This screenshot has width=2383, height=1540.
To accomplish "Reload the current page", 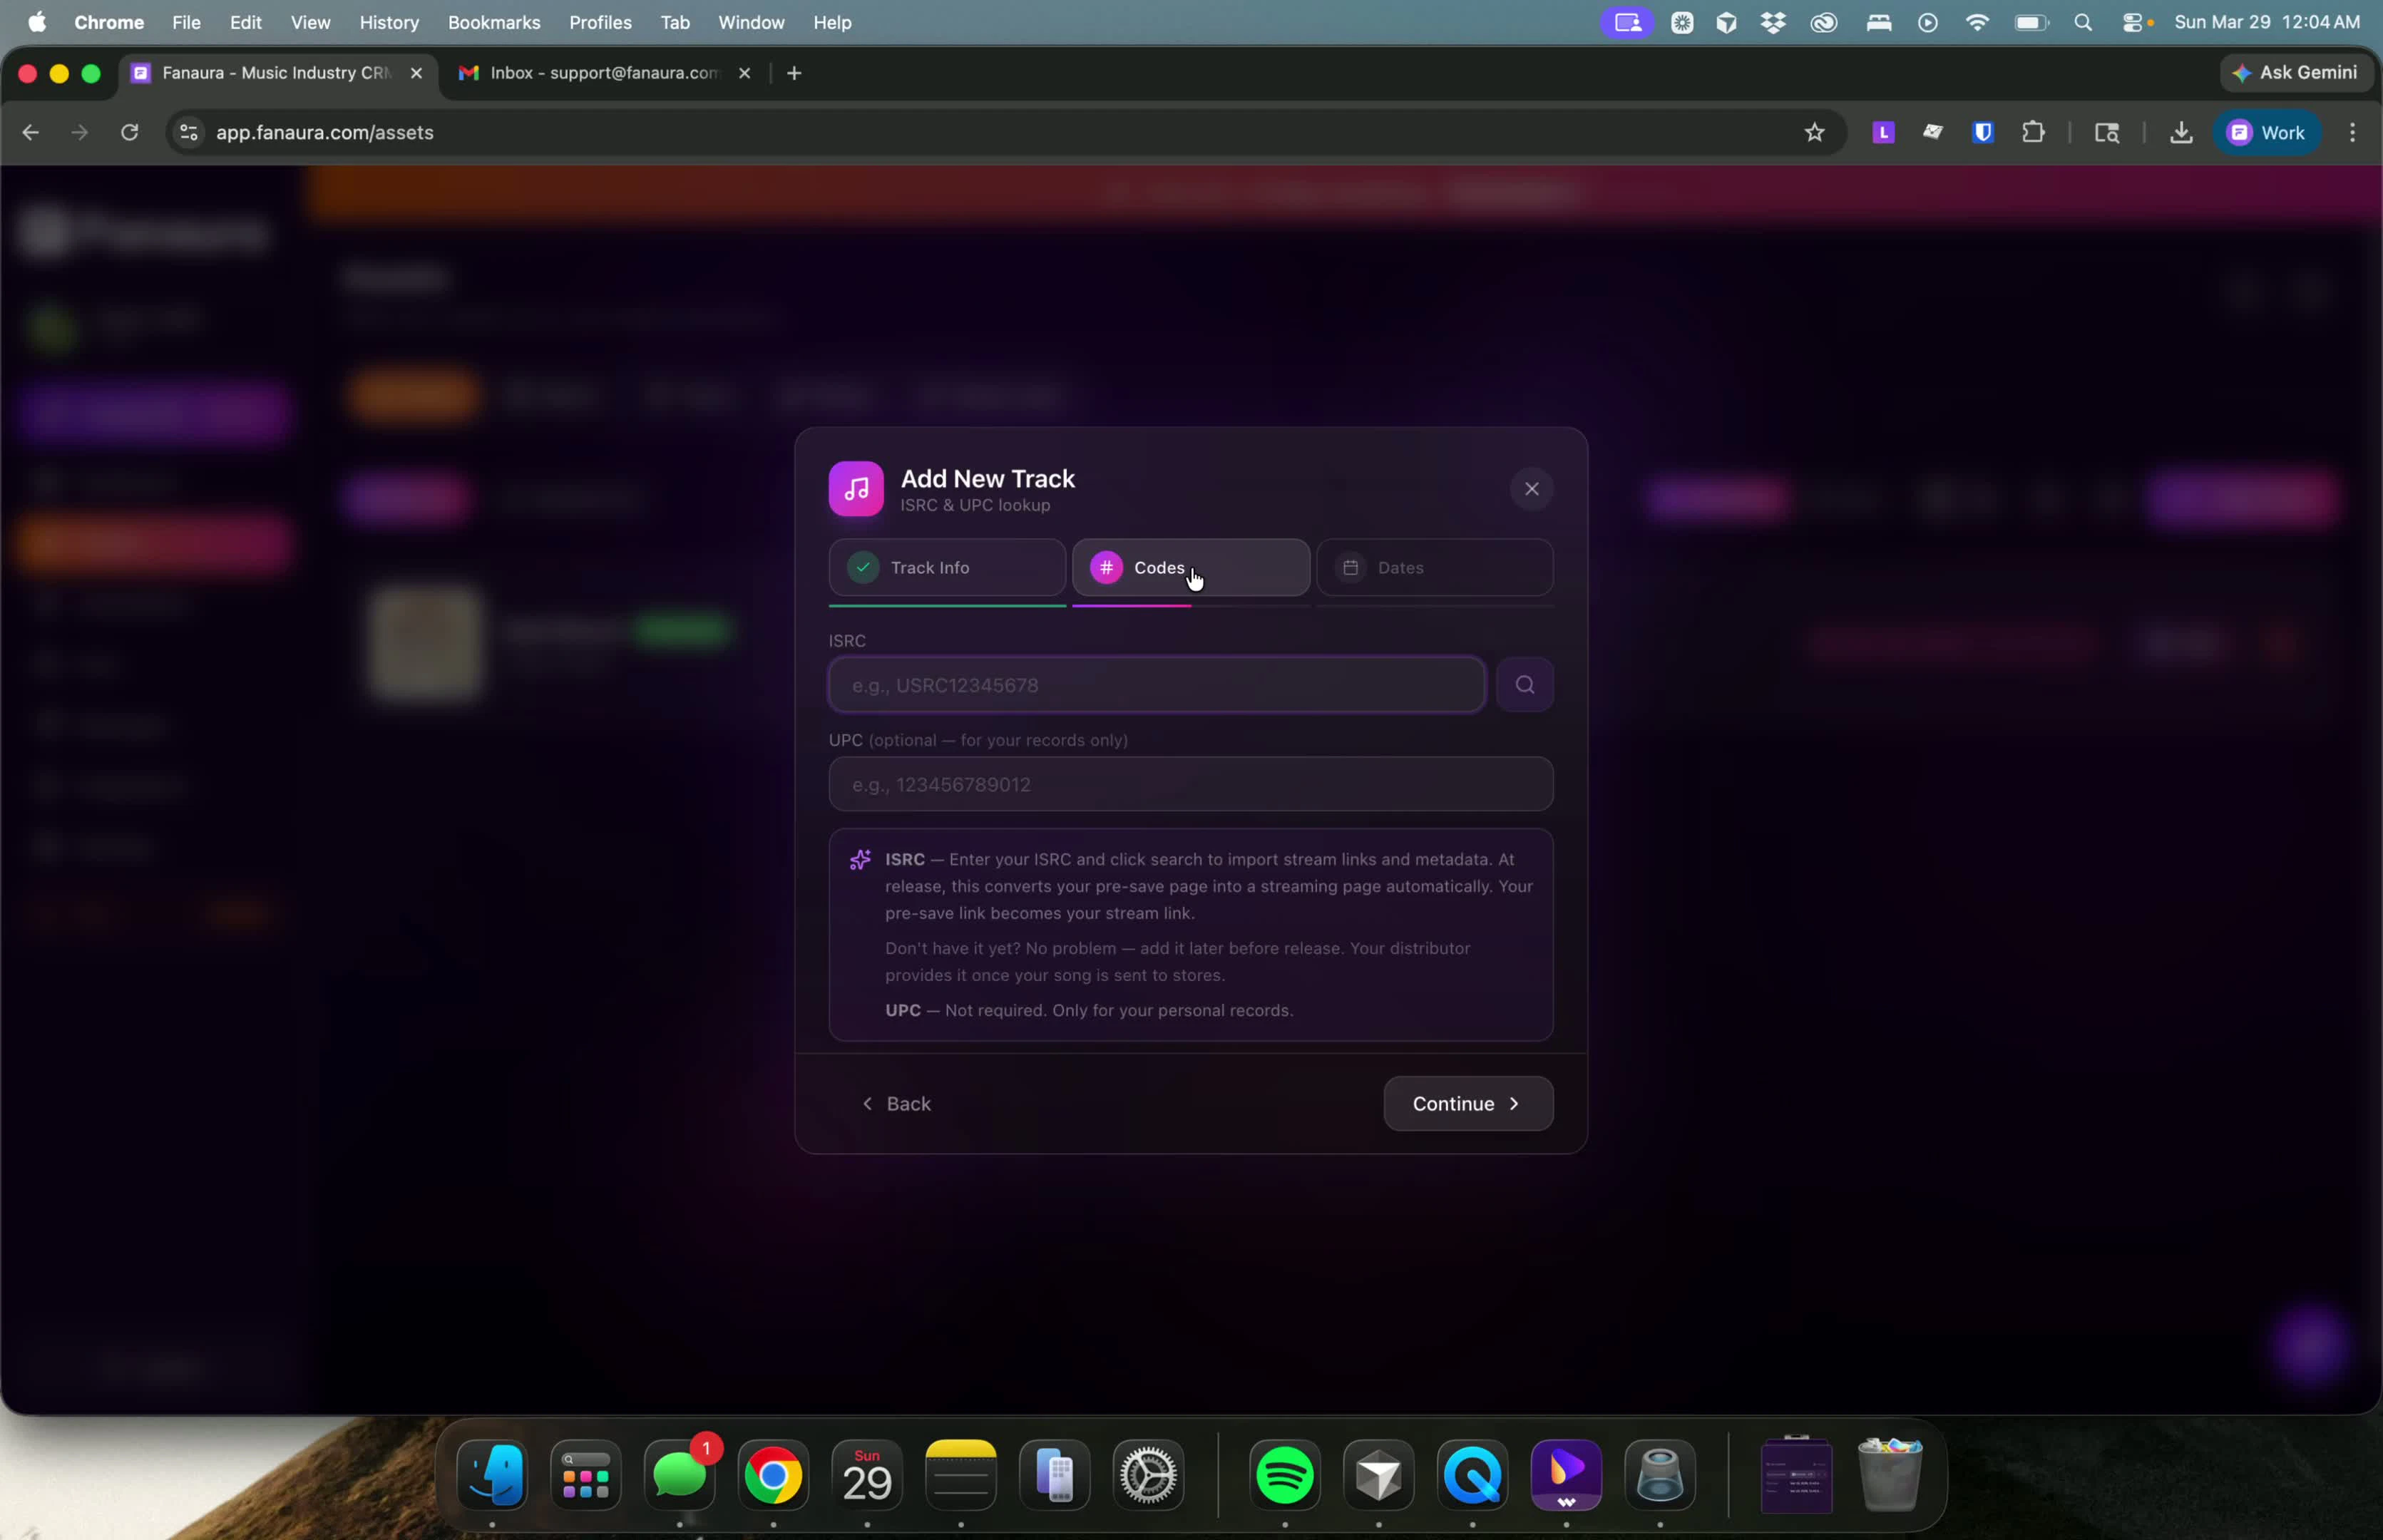I will click(129, 132).
